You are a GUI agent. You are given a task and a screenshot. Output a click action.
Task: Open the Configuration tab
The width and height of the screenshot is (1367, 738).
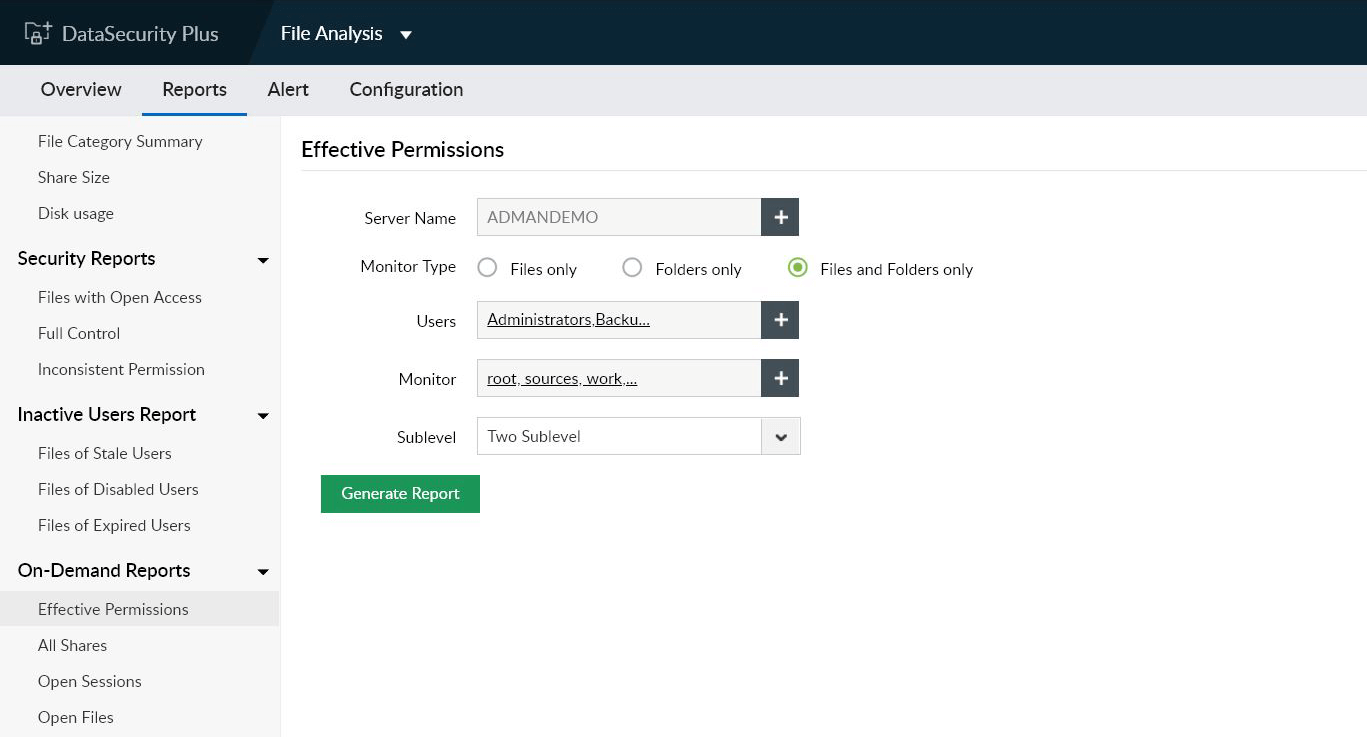click(x=406, y=89)
